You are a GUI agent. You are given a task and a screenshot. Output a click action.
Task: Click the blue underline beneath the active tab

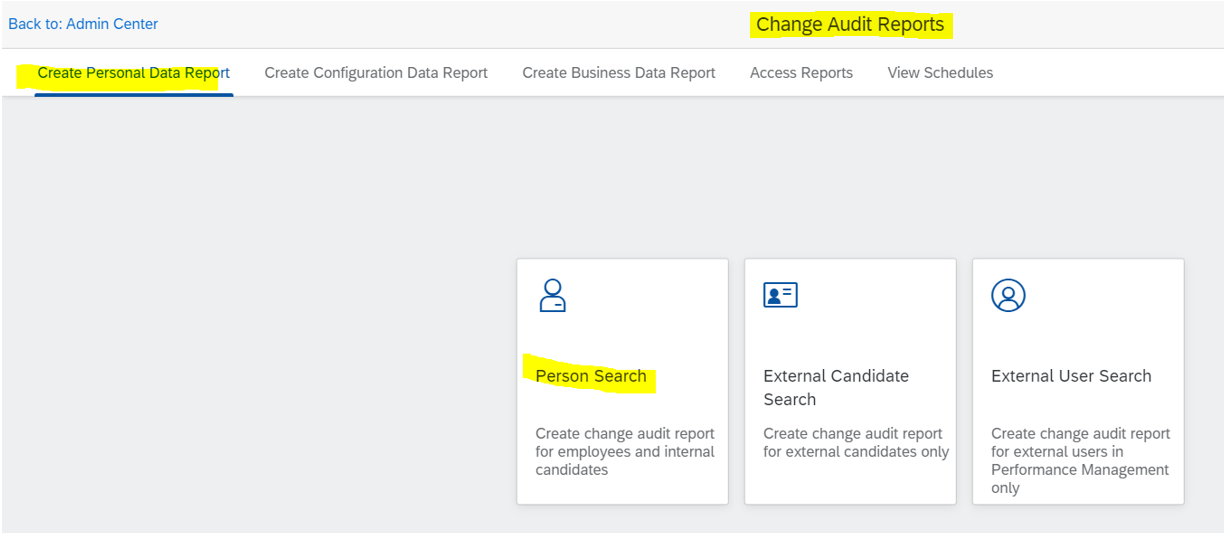[x=134, y=95]
